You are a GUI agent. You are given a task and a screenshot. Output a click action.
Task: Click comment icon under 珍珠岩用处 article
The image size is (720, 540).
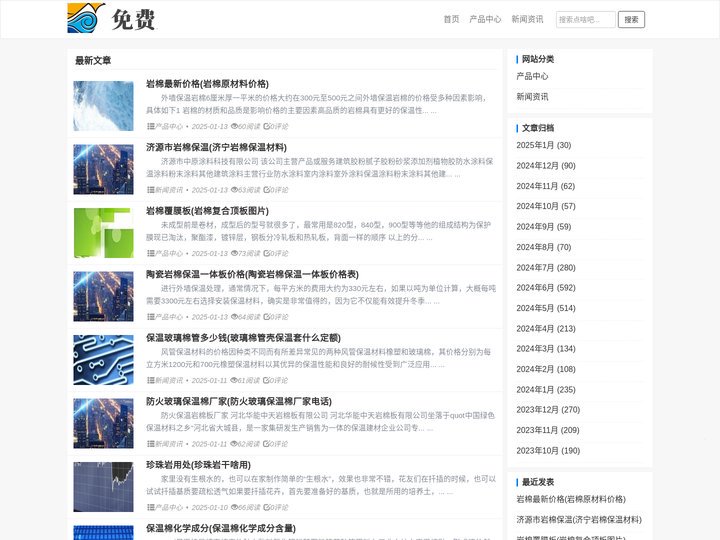[x=266, y=507]
